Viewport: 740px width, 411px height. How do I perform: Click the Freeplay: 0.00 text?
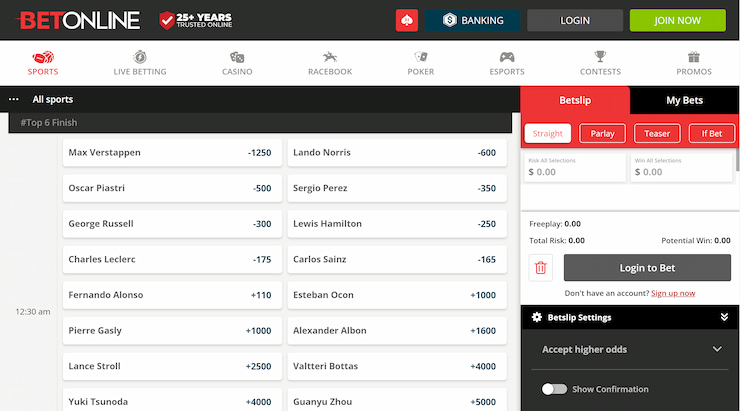point(555,224)
